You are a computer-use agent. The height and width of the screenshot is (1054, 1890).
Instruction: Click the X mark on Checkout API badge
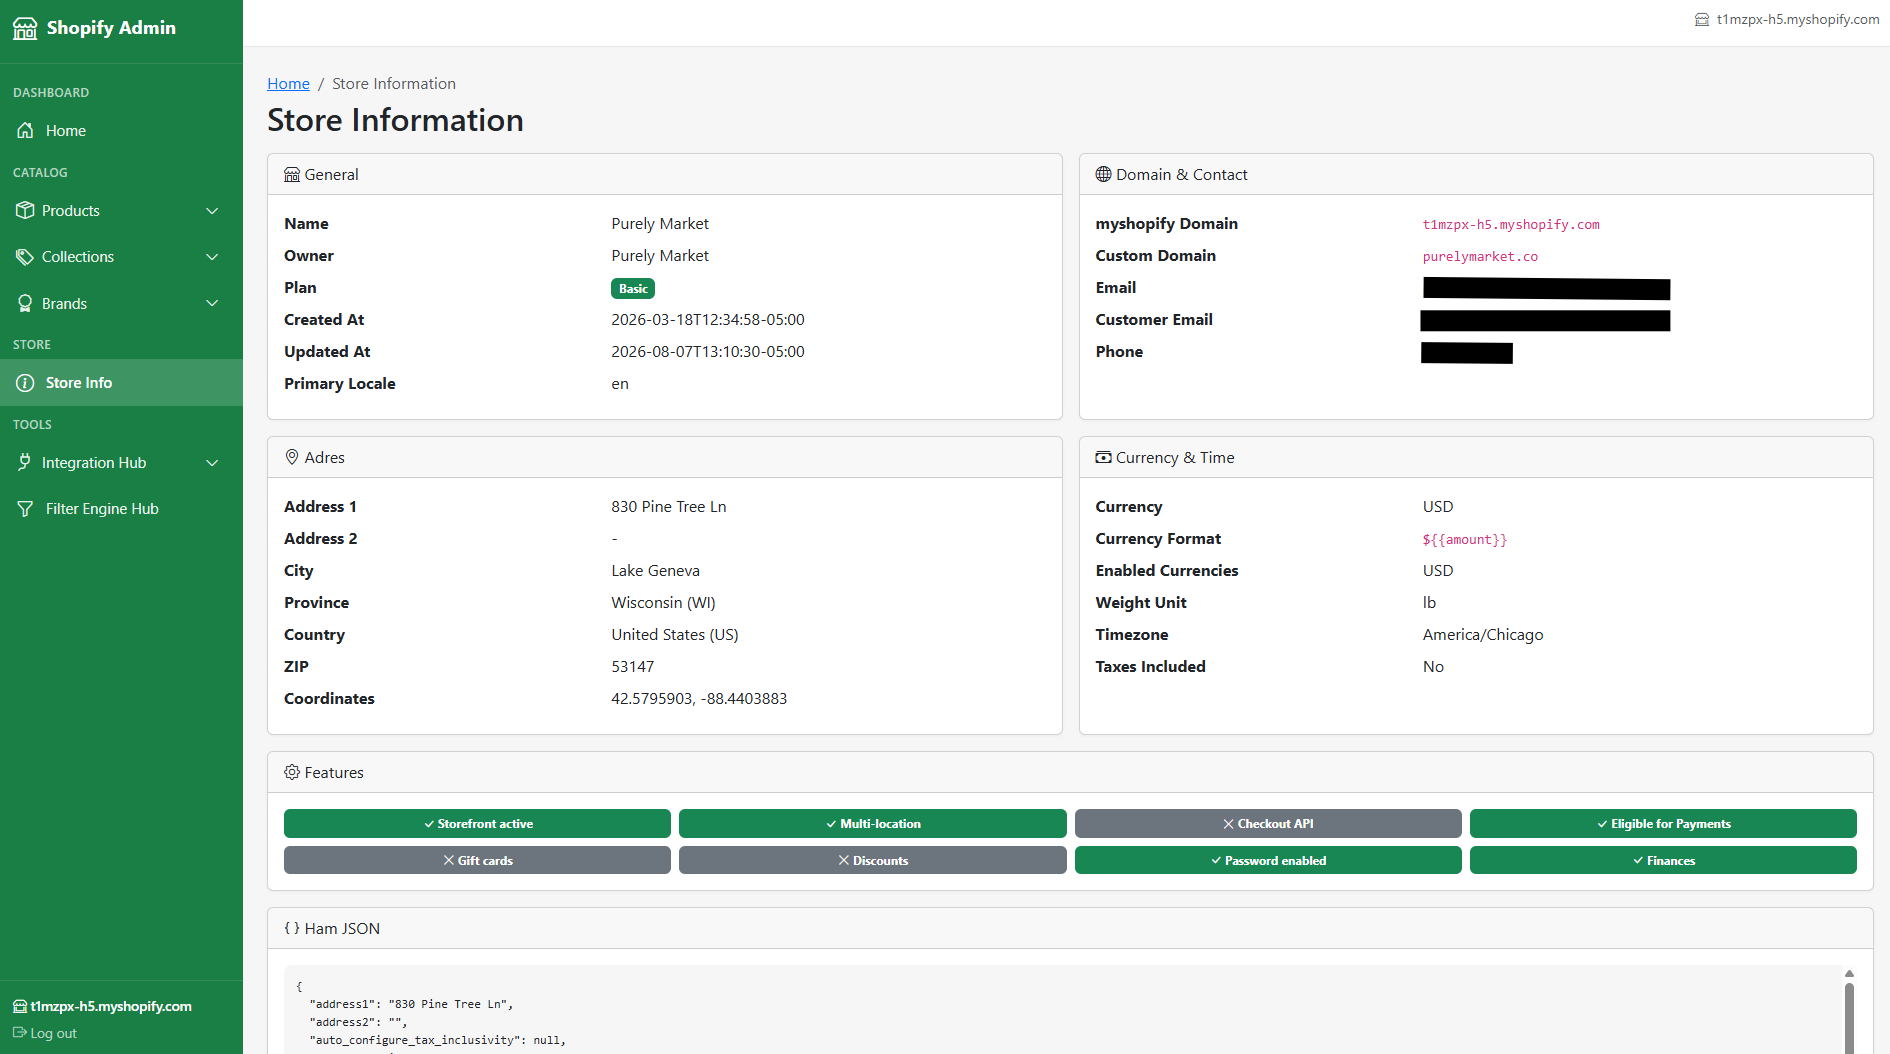1229,824
